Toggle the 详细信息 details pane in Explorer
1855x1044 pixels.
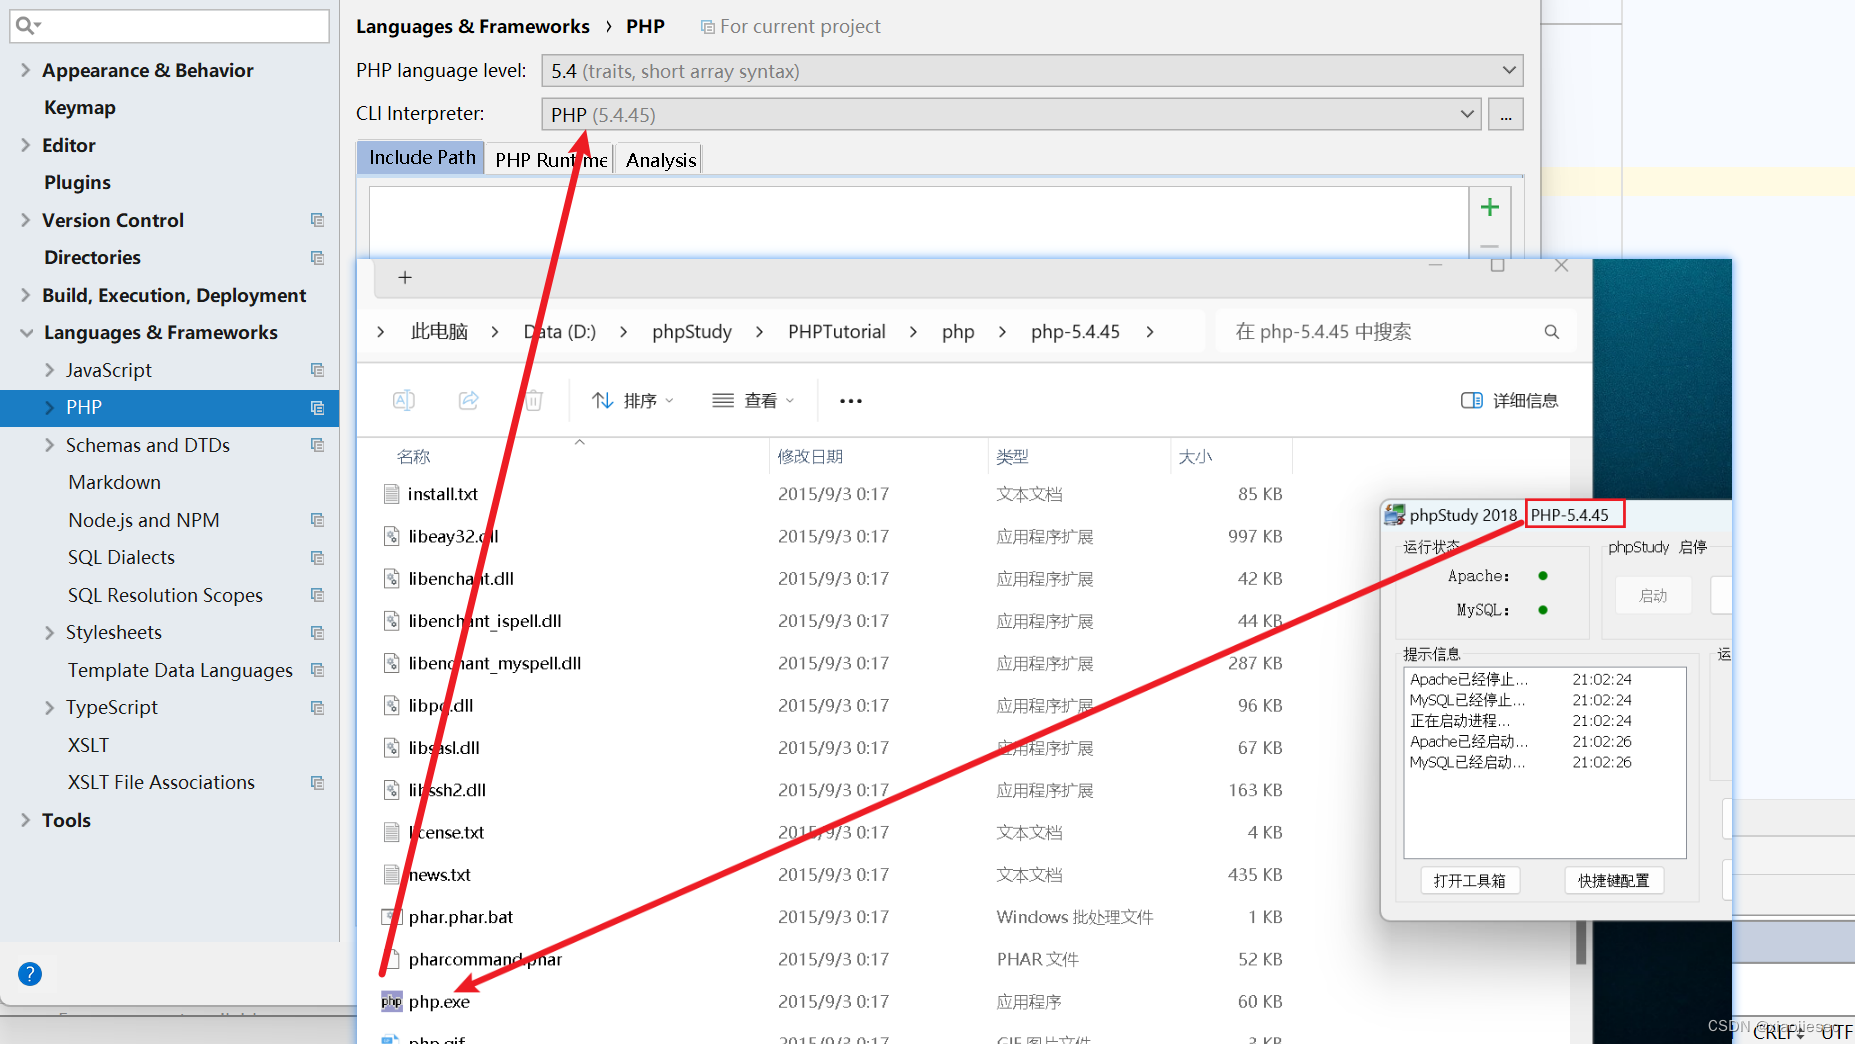pos(1509,400)
